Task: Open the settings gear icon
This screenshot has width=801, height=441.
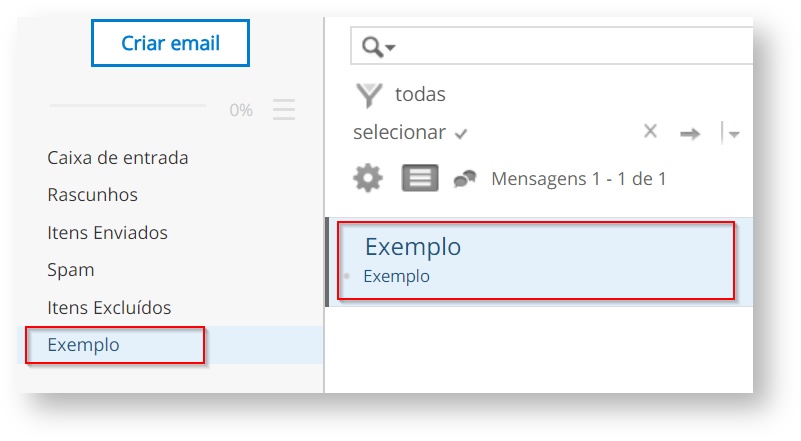Action: (x=368, y=179)
